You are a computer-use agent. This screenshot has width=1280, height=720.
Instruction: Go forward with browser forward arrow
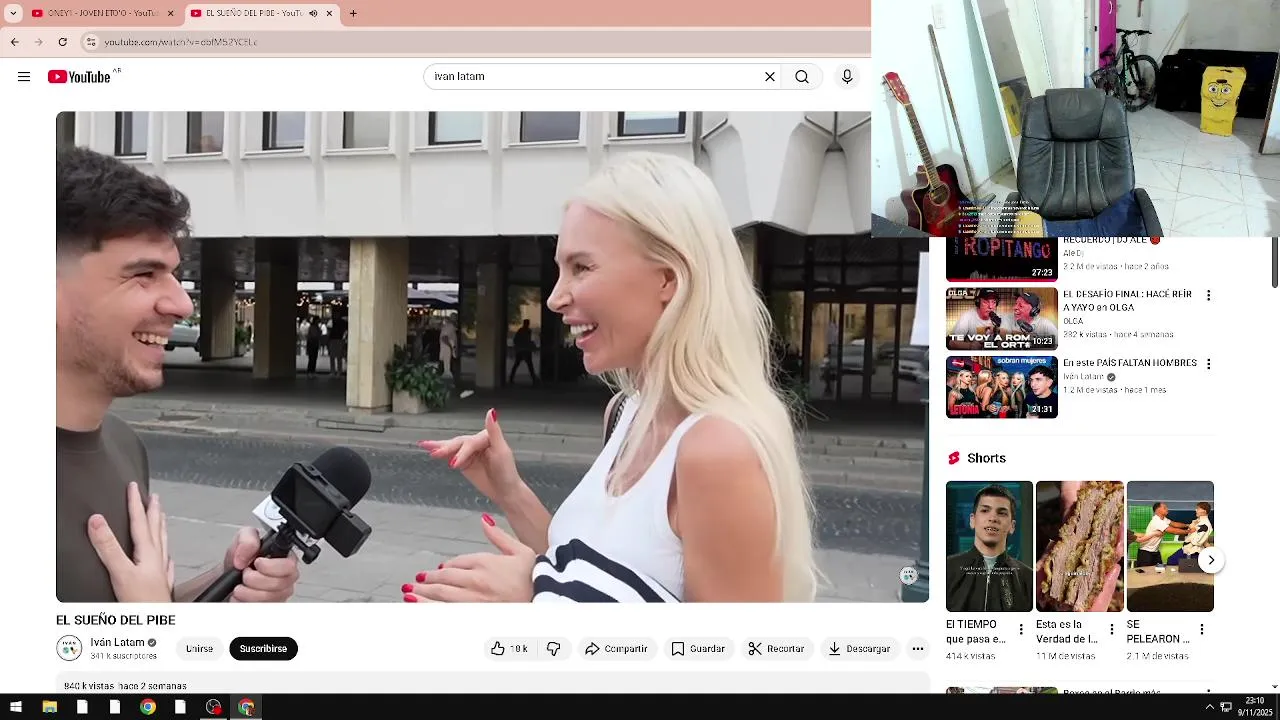tap(38, 42)
